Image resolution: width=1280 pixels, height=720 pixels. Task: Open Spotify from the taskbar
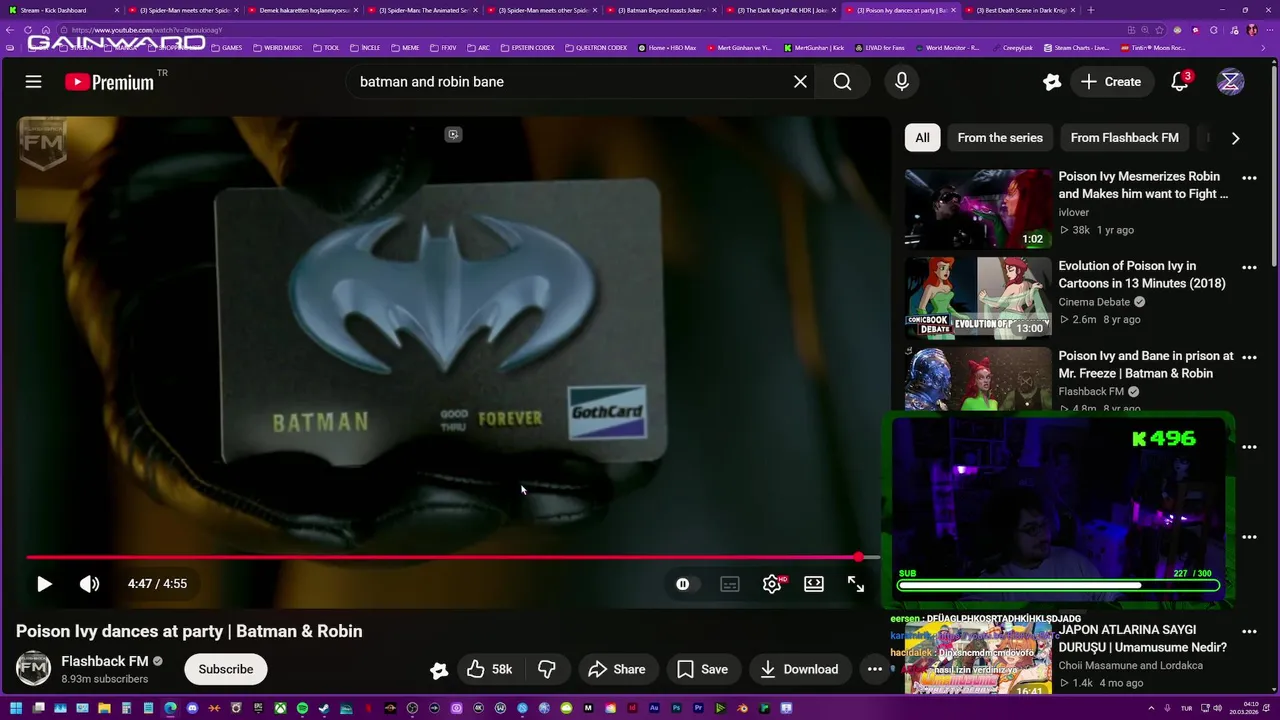point(302,708)
